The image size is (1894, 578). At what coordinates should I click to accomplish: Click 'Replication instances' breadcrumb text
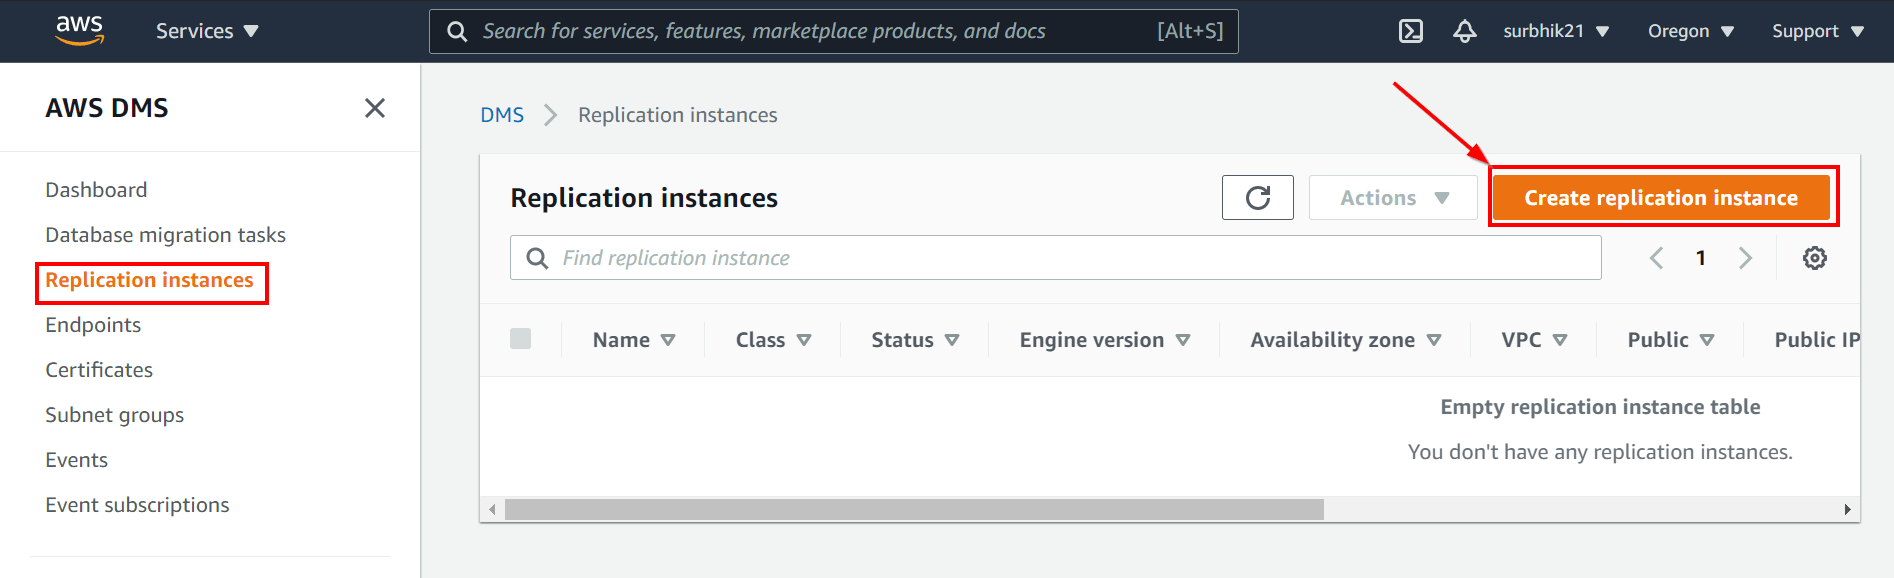pyautogui.click(x=678, y=115)
